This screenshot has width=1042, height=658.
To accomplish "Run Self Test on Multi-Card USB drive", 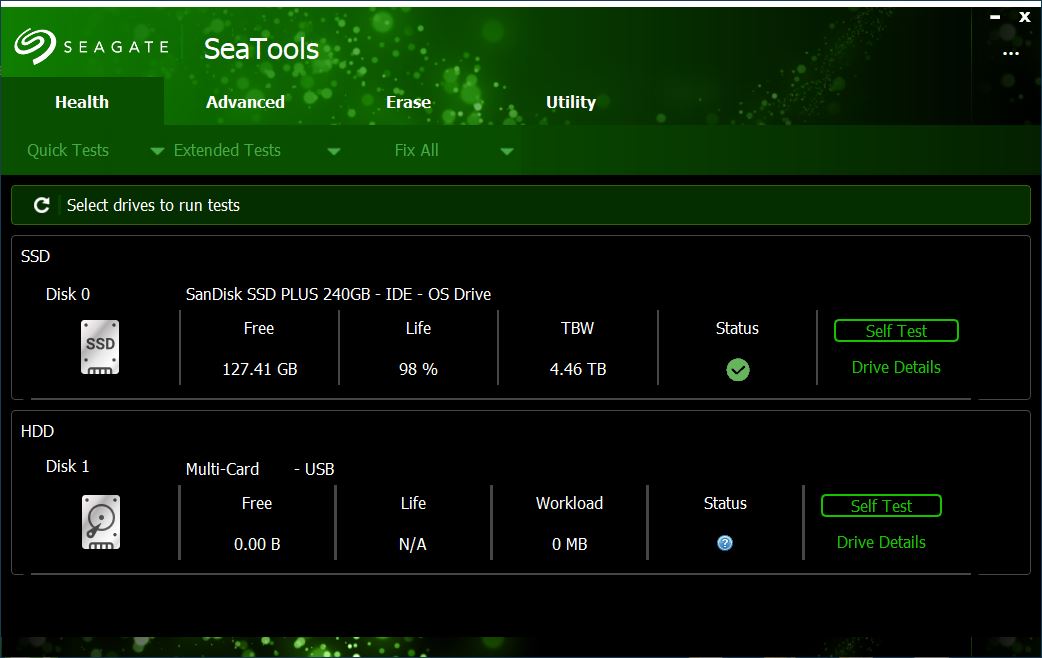I will point(881,506).
